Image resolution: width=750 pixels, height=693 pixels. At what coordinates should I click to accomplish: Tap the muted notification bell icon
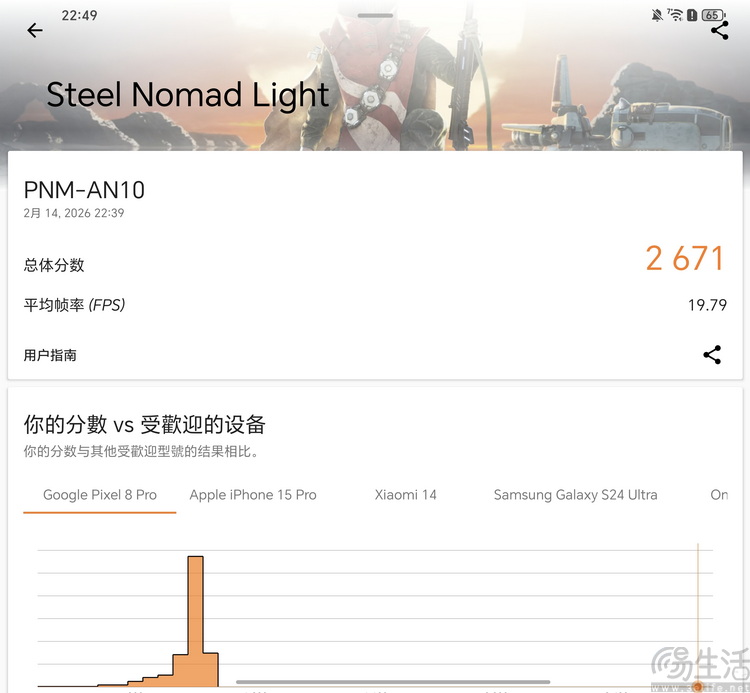click(657, 15)
